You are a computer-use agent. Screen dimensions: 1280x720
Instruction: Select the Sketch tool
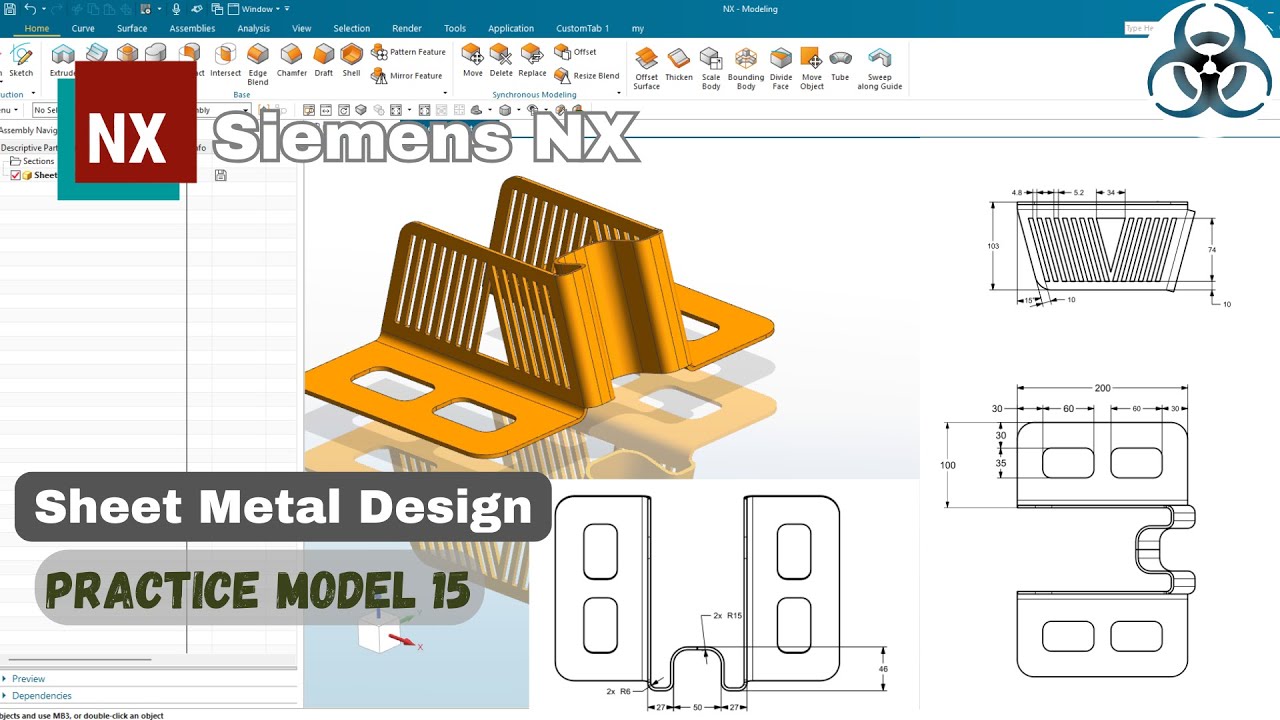(21, 61)
